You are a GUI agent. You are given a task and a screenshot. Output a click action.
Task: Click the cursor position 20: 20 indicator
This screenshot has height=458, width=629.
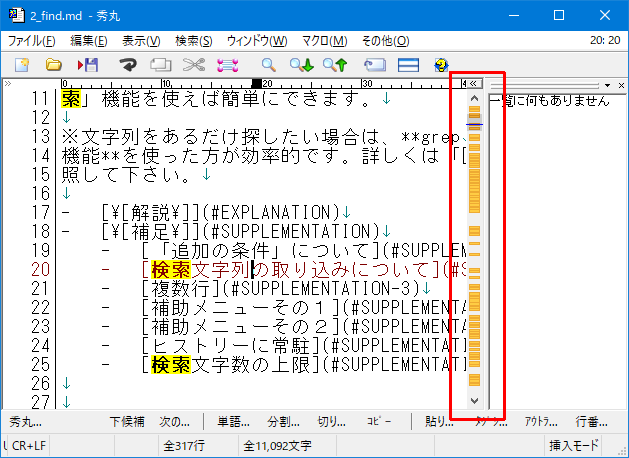(x=605, y=40)
